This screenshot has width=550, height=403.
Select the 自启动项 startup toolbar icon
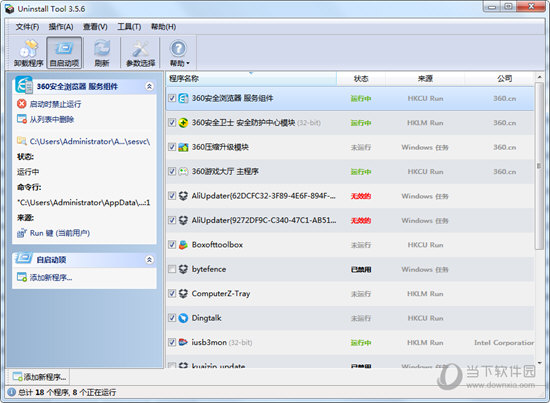coord(64,53)
